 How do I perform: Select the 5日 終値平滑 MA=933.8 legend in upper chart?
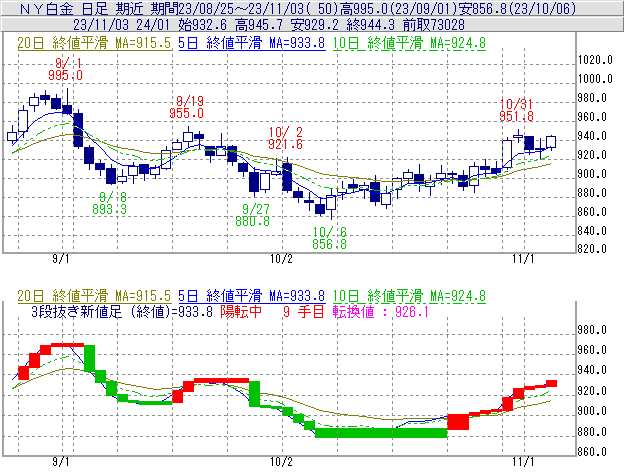pyautogui.click(x=252, y=43)
